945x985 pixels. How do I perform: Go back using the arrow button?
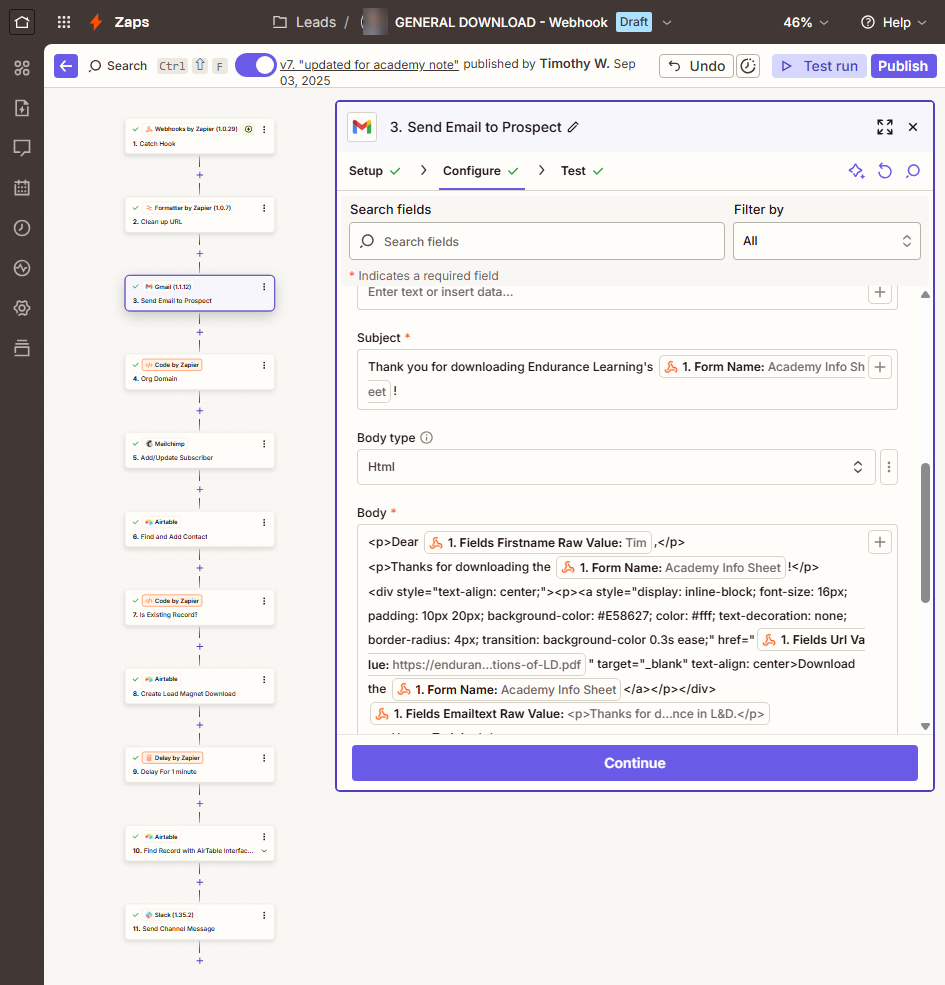66,66
